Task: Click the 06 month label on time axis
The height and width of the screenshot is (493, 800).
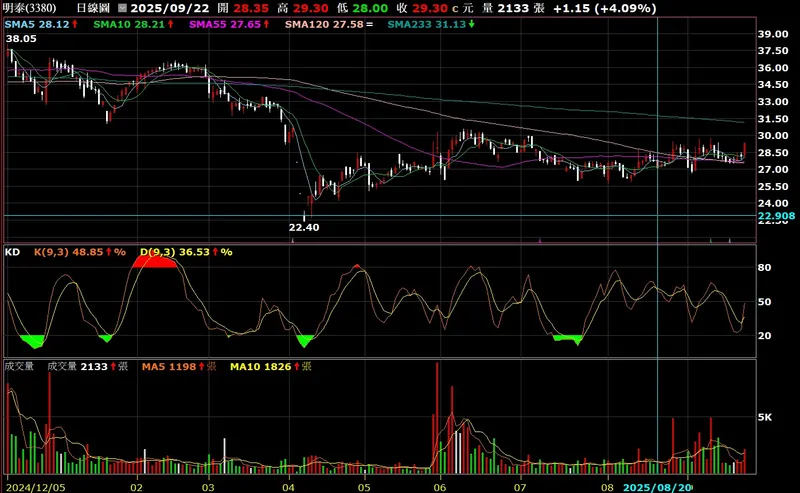Action: tap(440, 488)
